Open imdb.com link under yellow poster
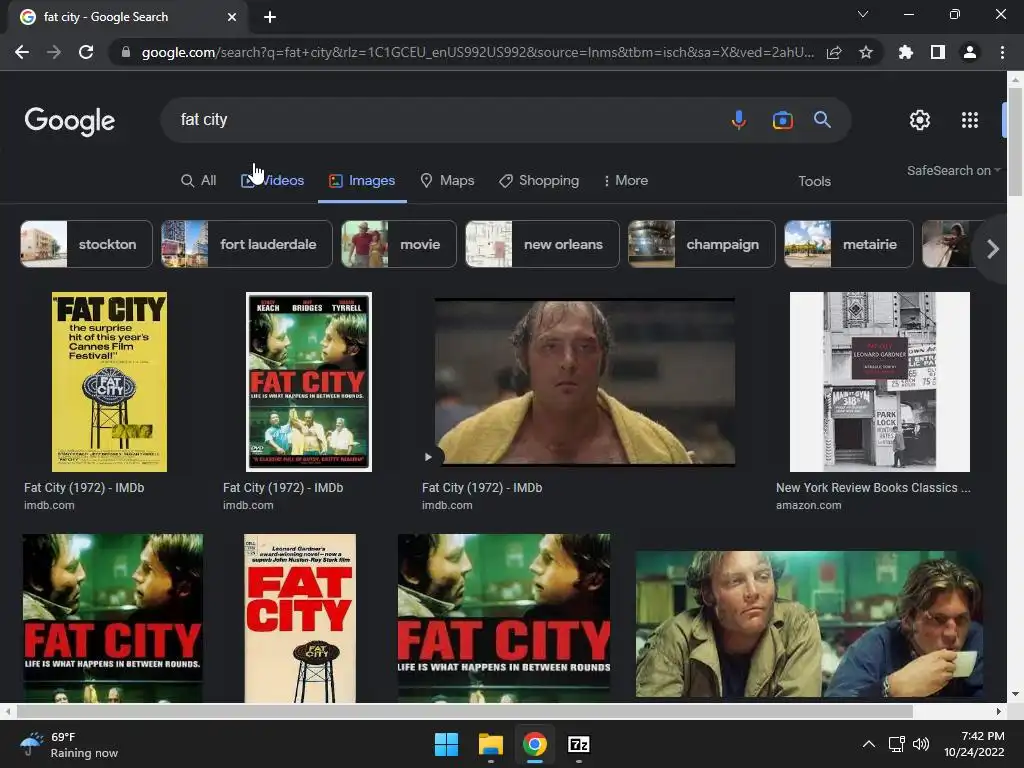 (x=49, y=505)
